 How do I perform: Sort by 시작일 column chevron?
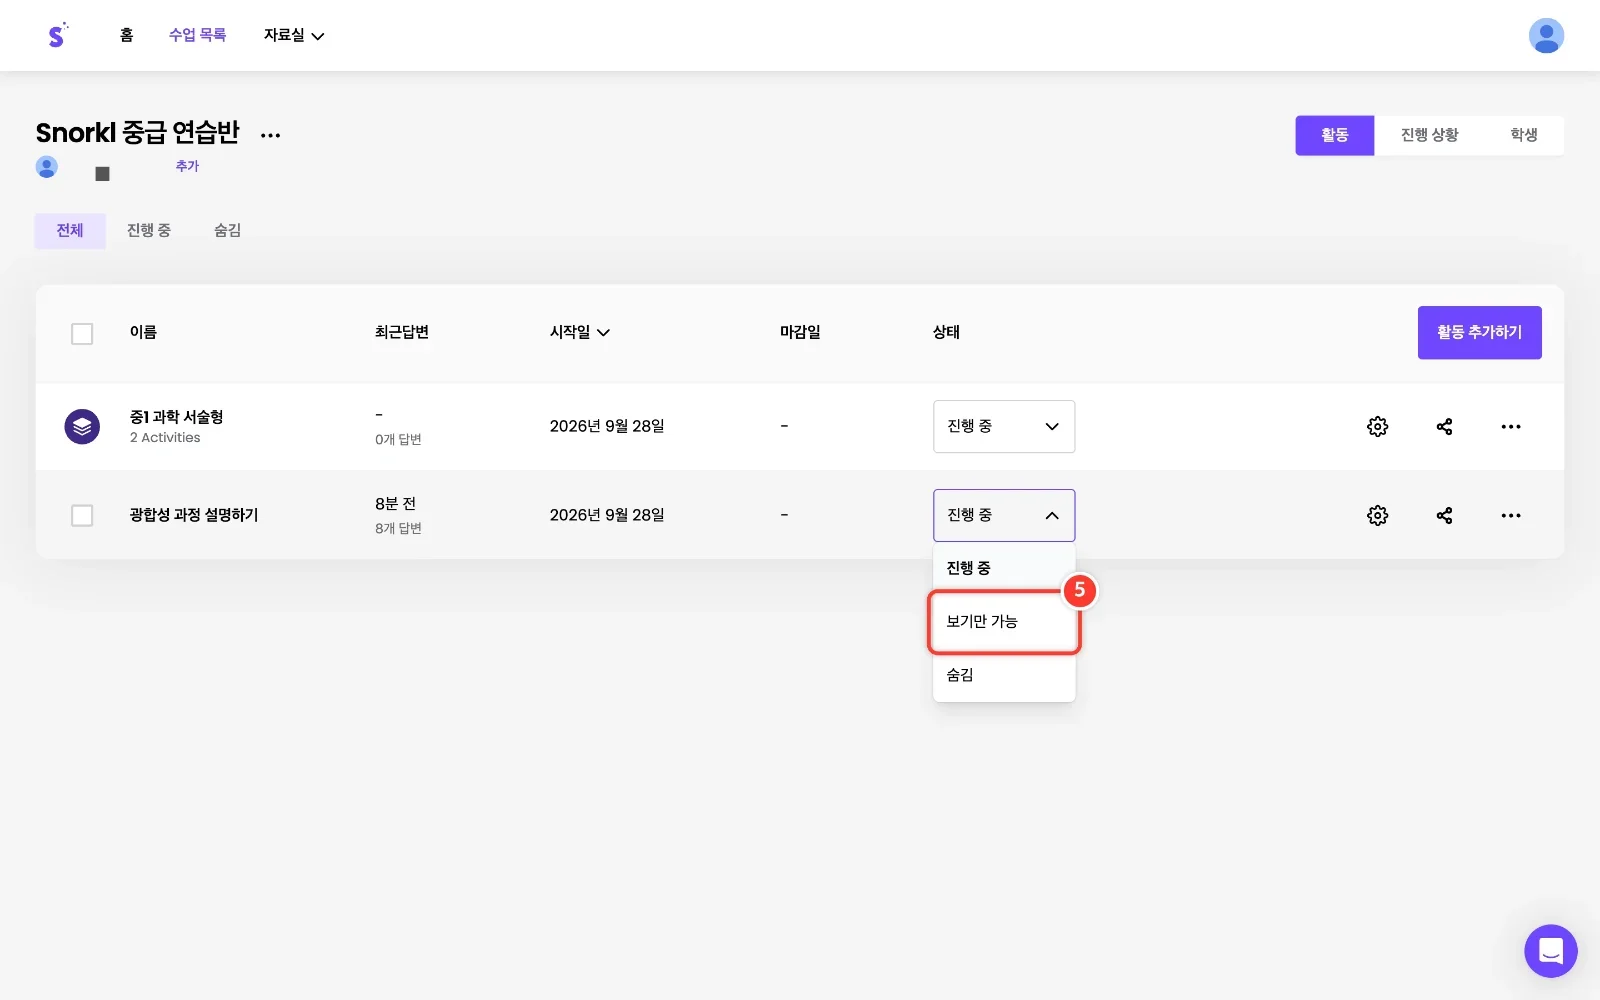(x=603, y=333)
